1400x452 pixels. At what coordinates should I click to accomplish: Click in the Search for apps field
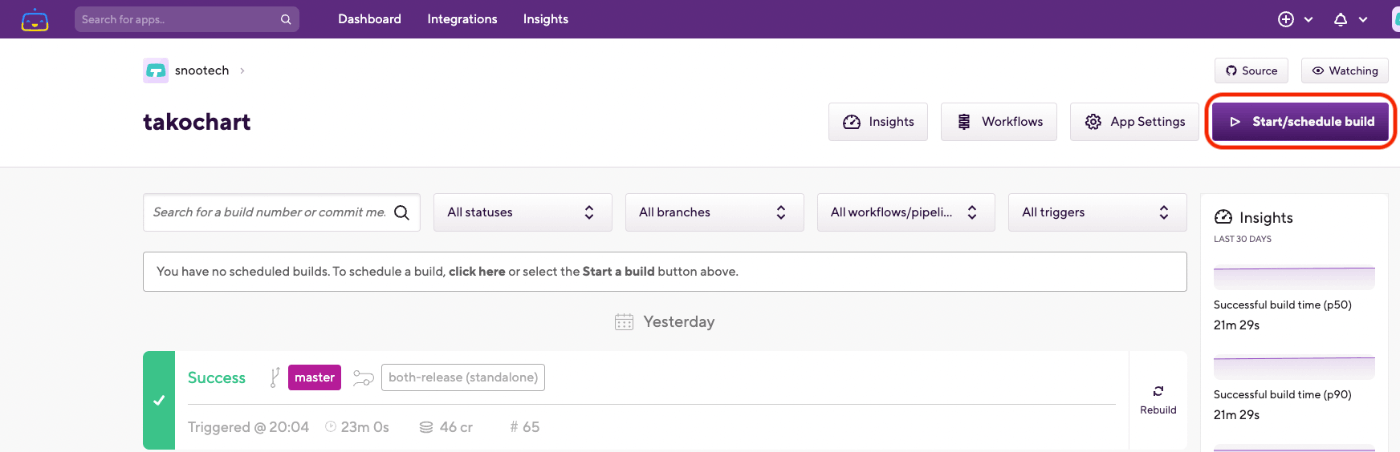(187, 19)
